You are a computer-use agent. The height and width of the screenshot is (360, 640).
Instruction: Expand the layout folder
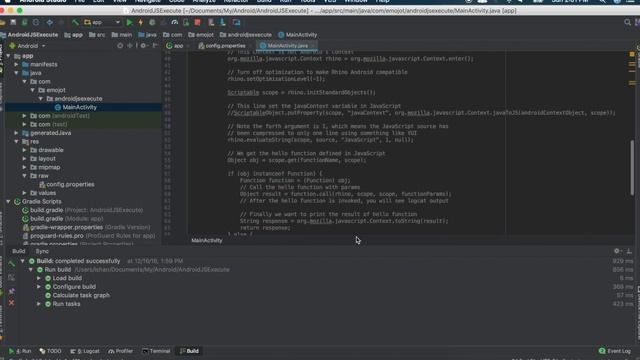pyautogui.click(x=25, y=159)
